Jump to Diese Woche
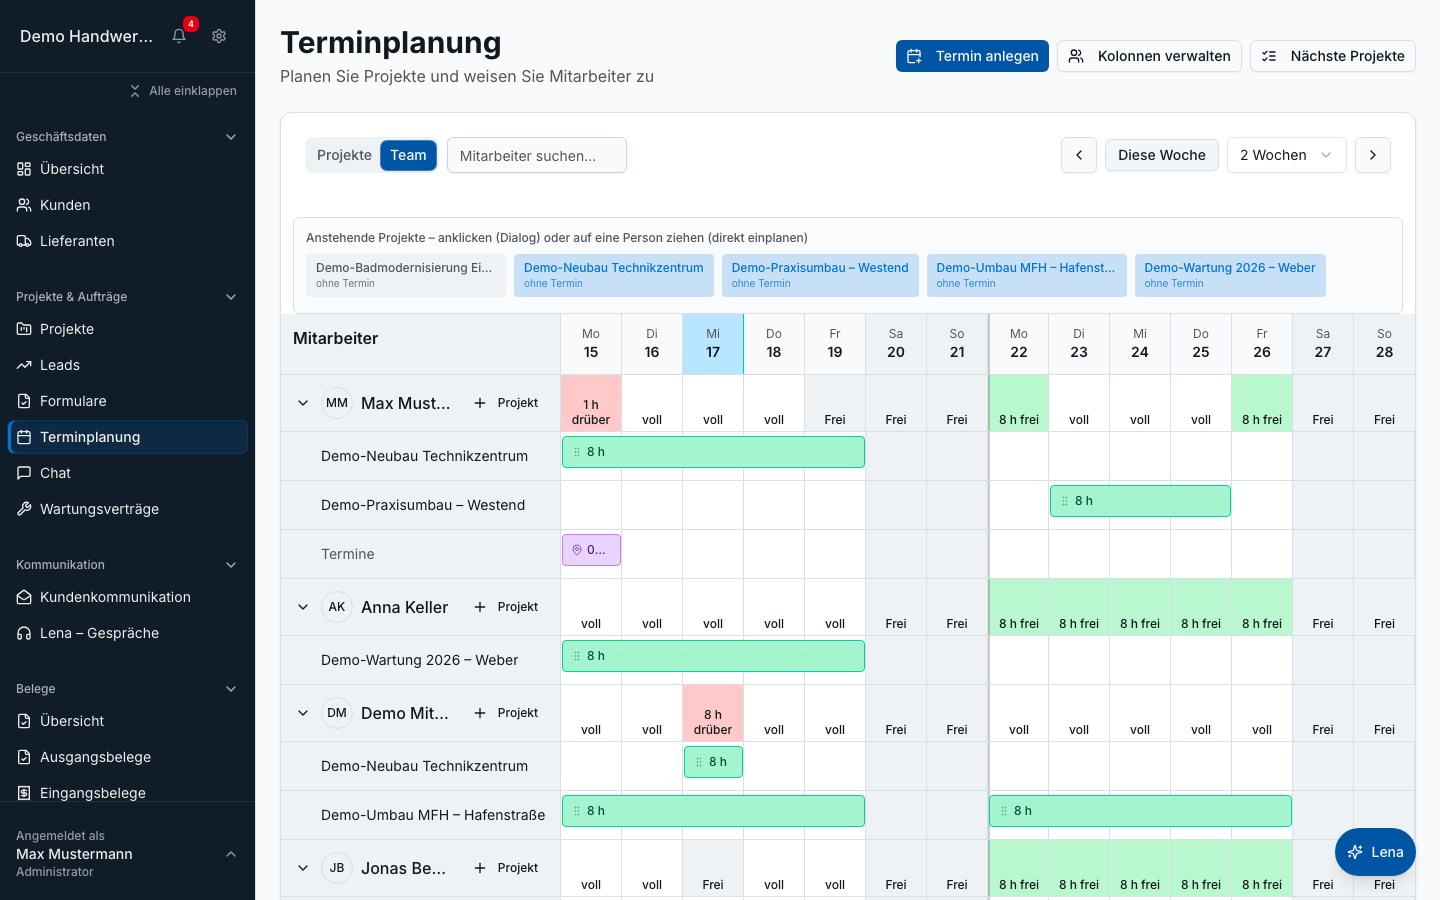Image resolution: width=1440 pixels, height=900 pixels. tap(1162, 155)
